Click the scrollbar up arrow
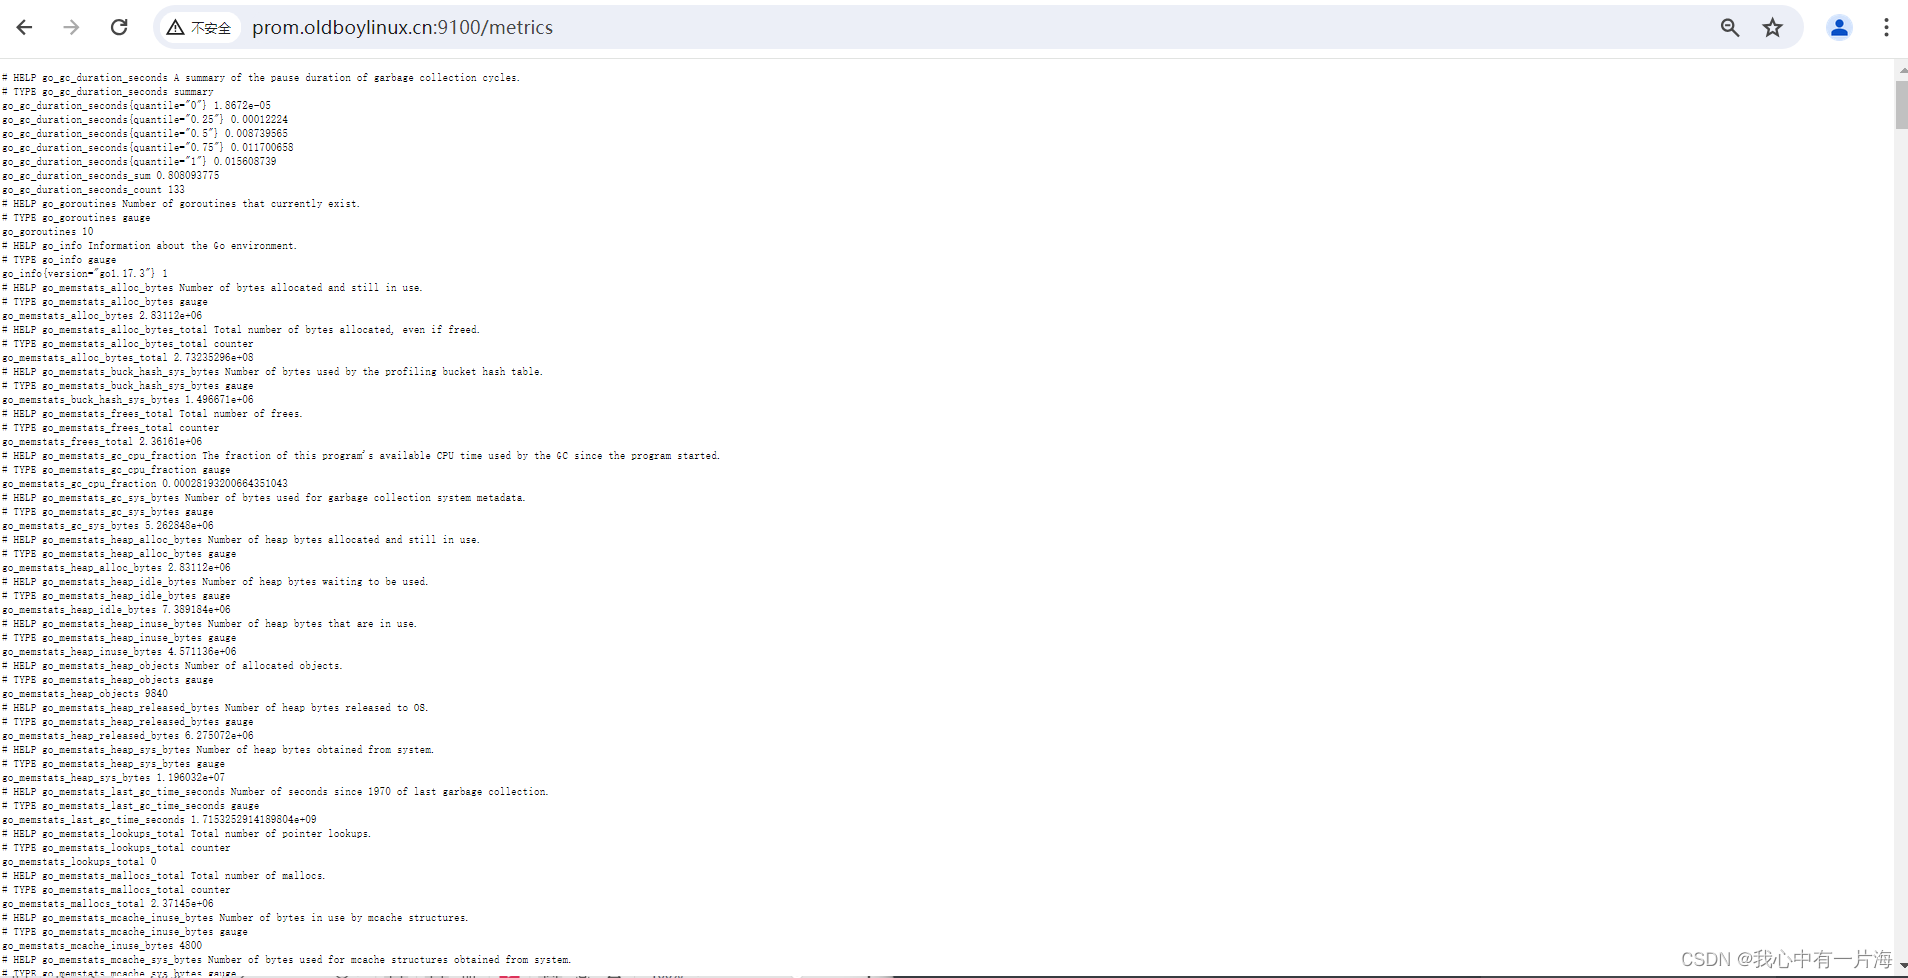The height and width of the screenshot is (978, 1908). (x=1901, y=70)
